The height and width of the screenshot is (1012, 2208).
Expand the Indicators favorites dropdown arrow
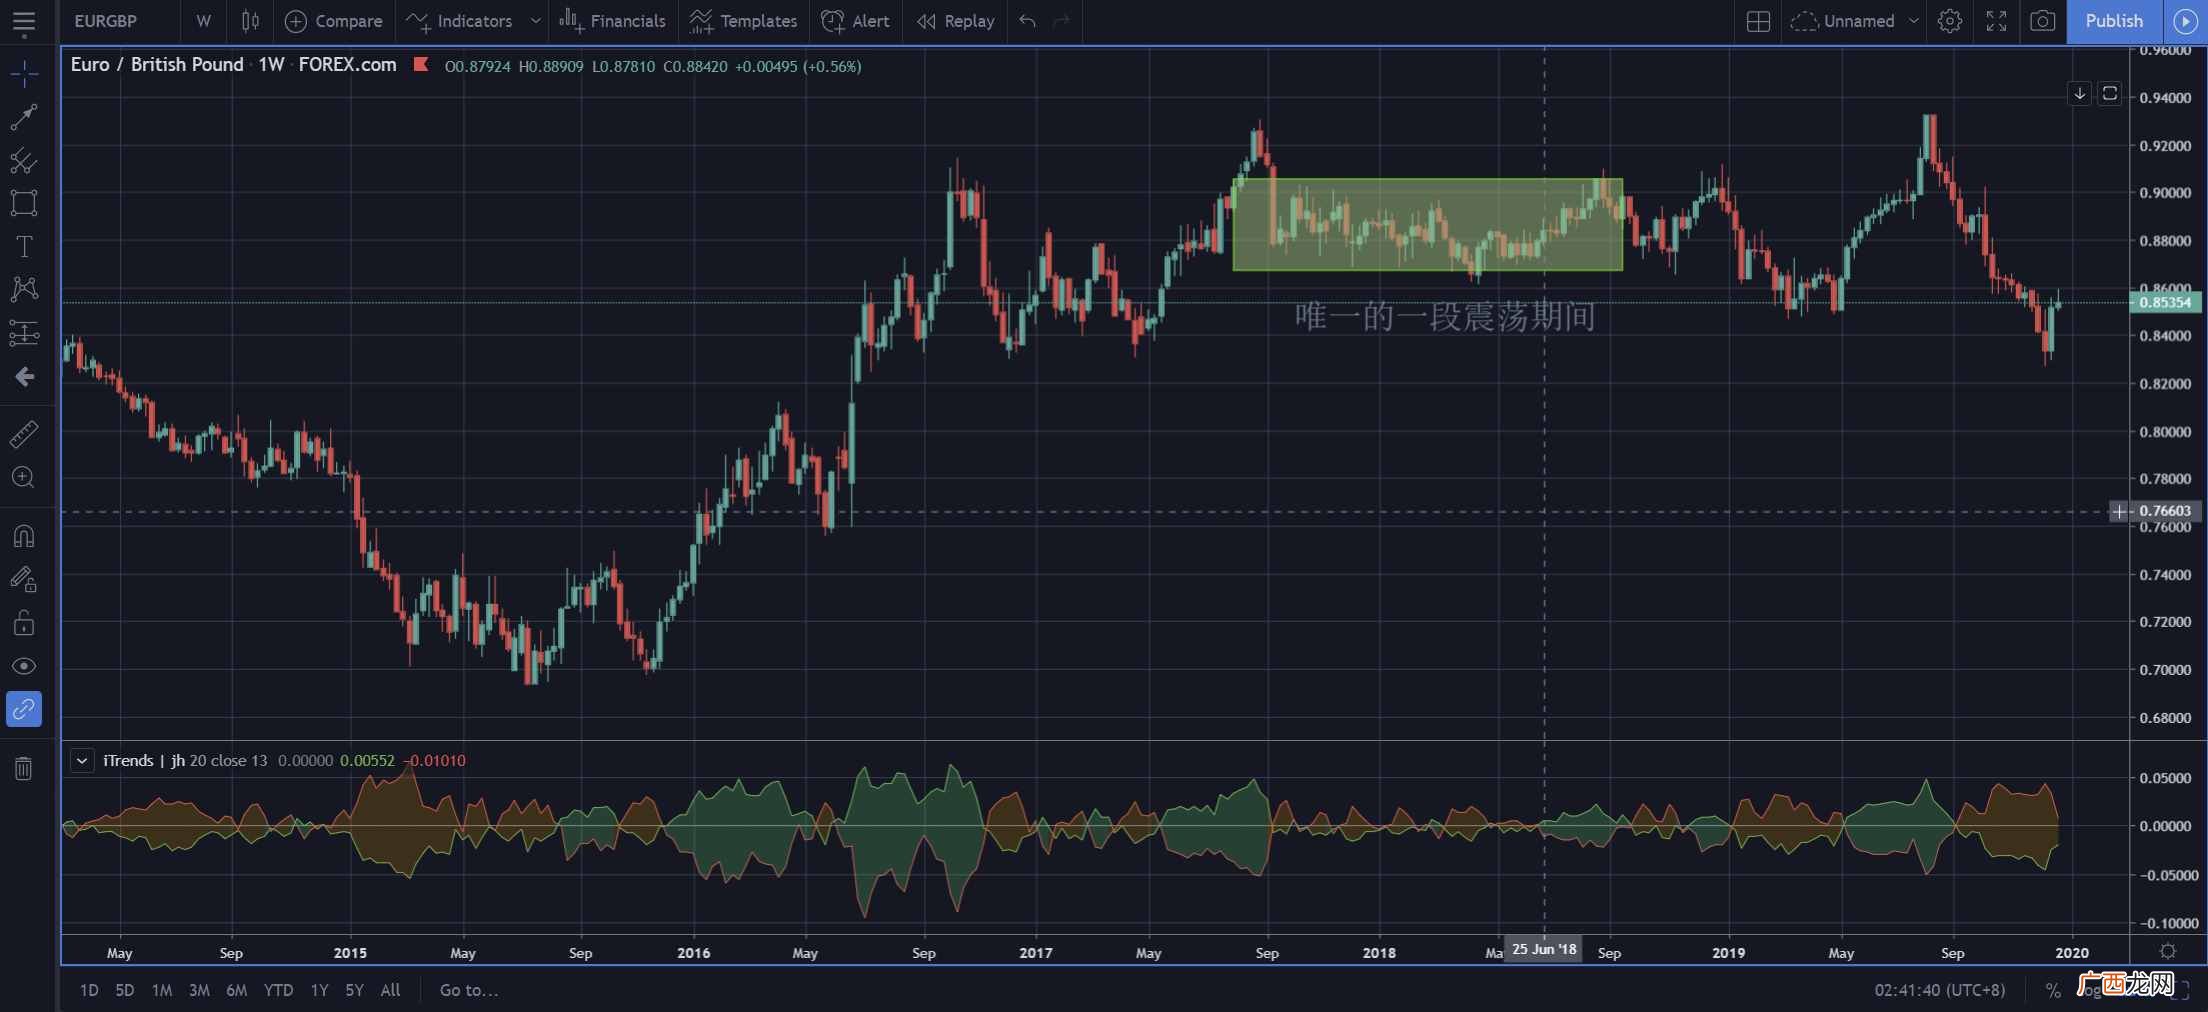[x=535, y=21]
